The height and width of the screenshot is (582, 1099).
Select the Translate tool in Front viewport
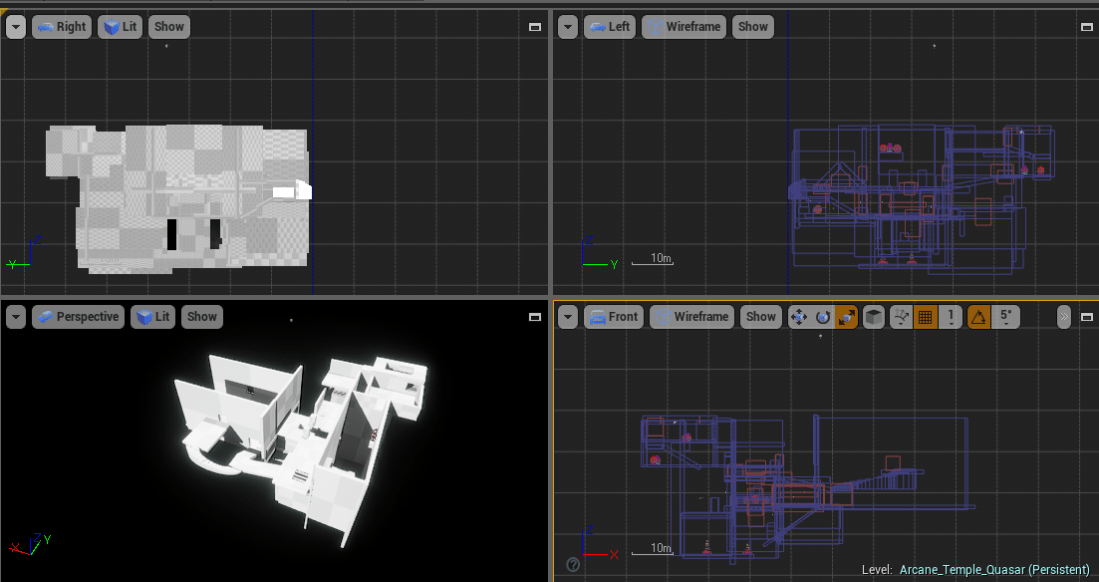[799, 316]
